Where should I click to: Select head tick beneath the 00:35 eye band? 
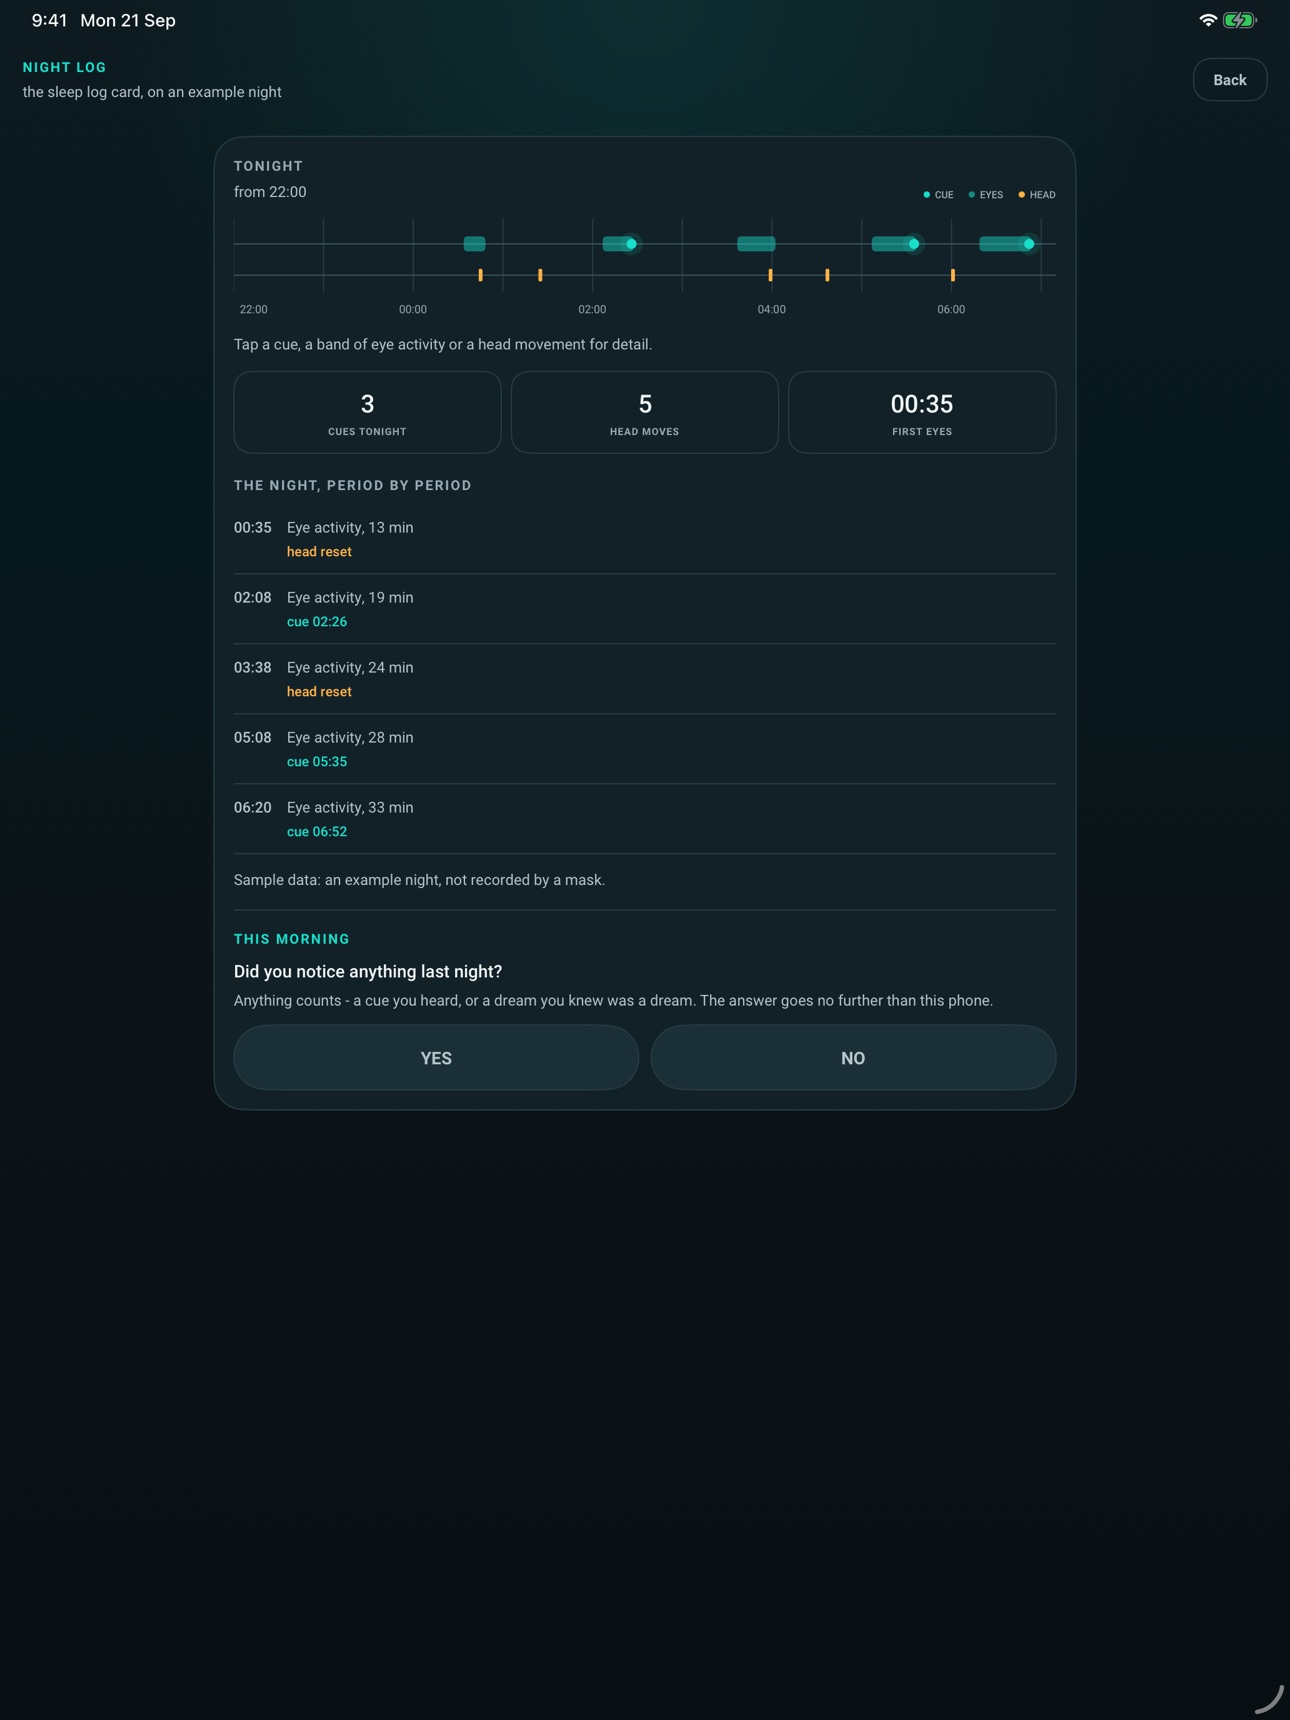[481, 275]
